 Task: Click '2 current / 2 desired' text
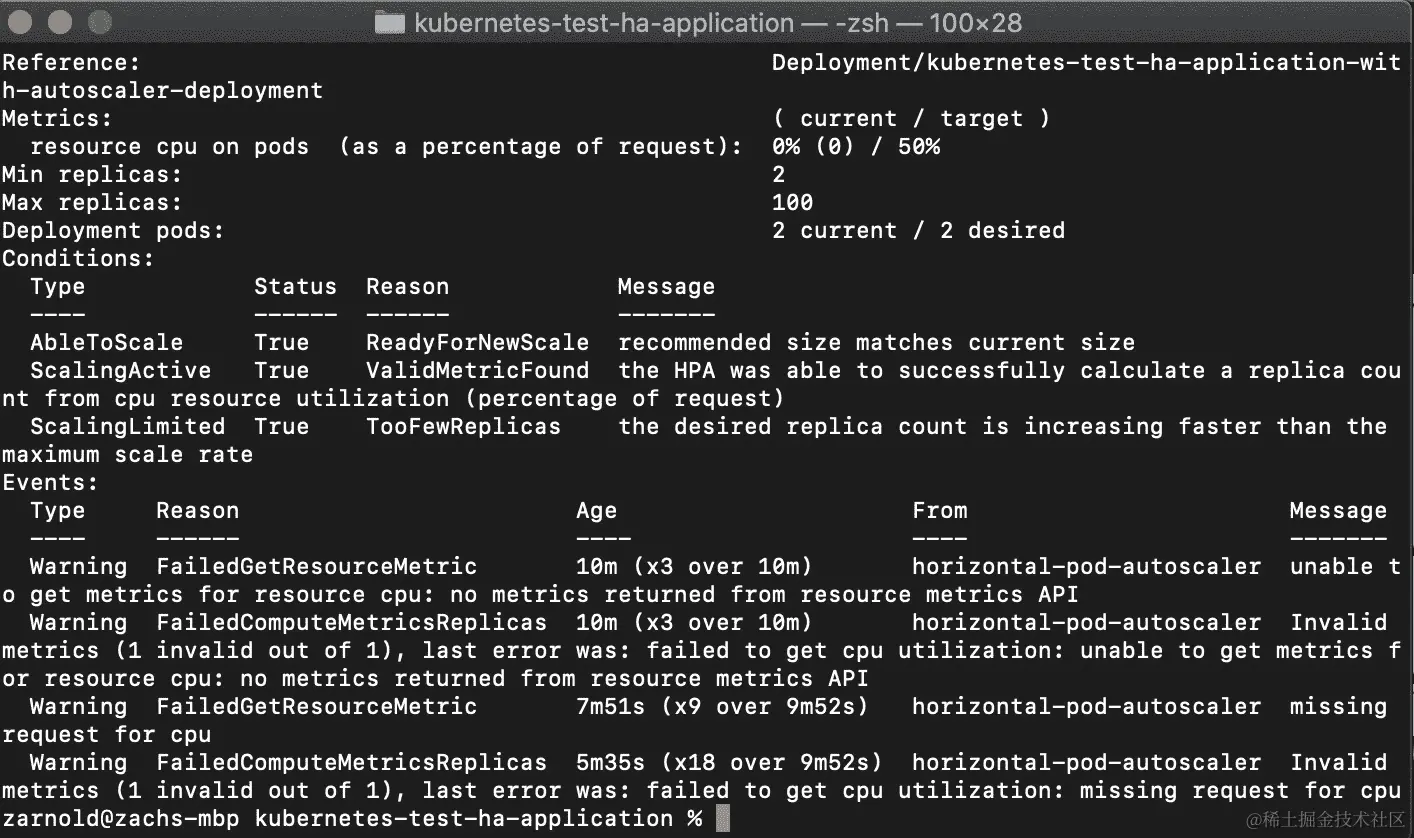pos(919,231)
